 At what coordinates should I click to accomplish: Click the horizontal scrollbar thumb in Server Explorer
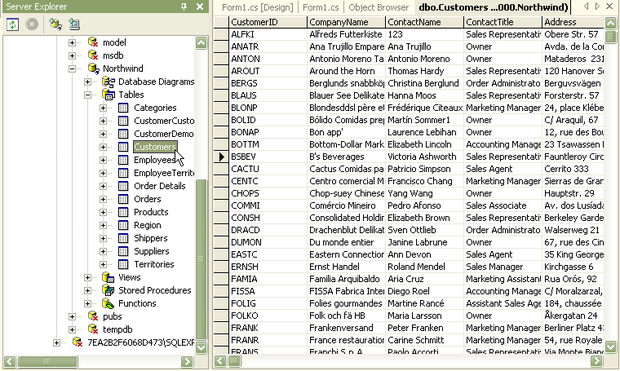(x=47, y=361)
